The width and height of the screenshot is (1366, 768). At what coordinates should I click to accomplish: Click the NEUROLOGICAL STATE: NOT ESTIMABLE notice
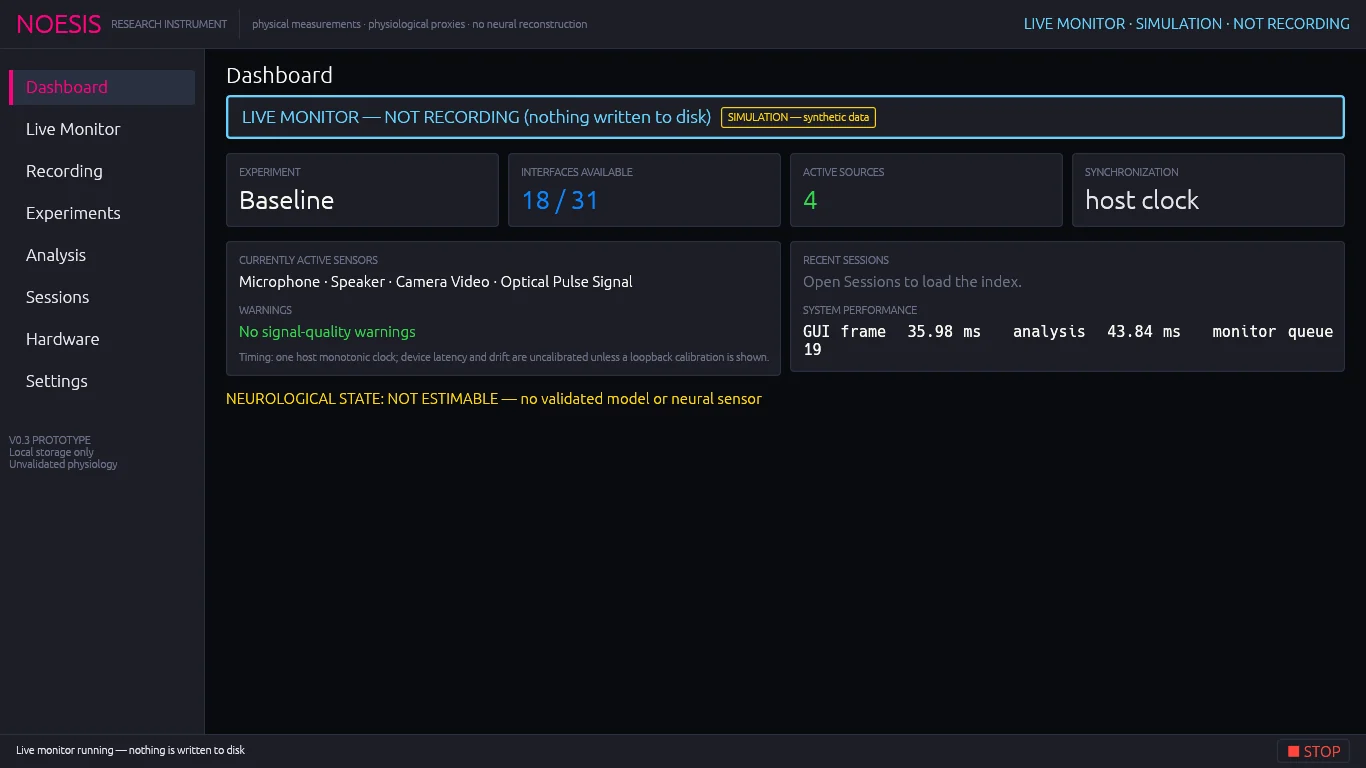coord(494,399)
